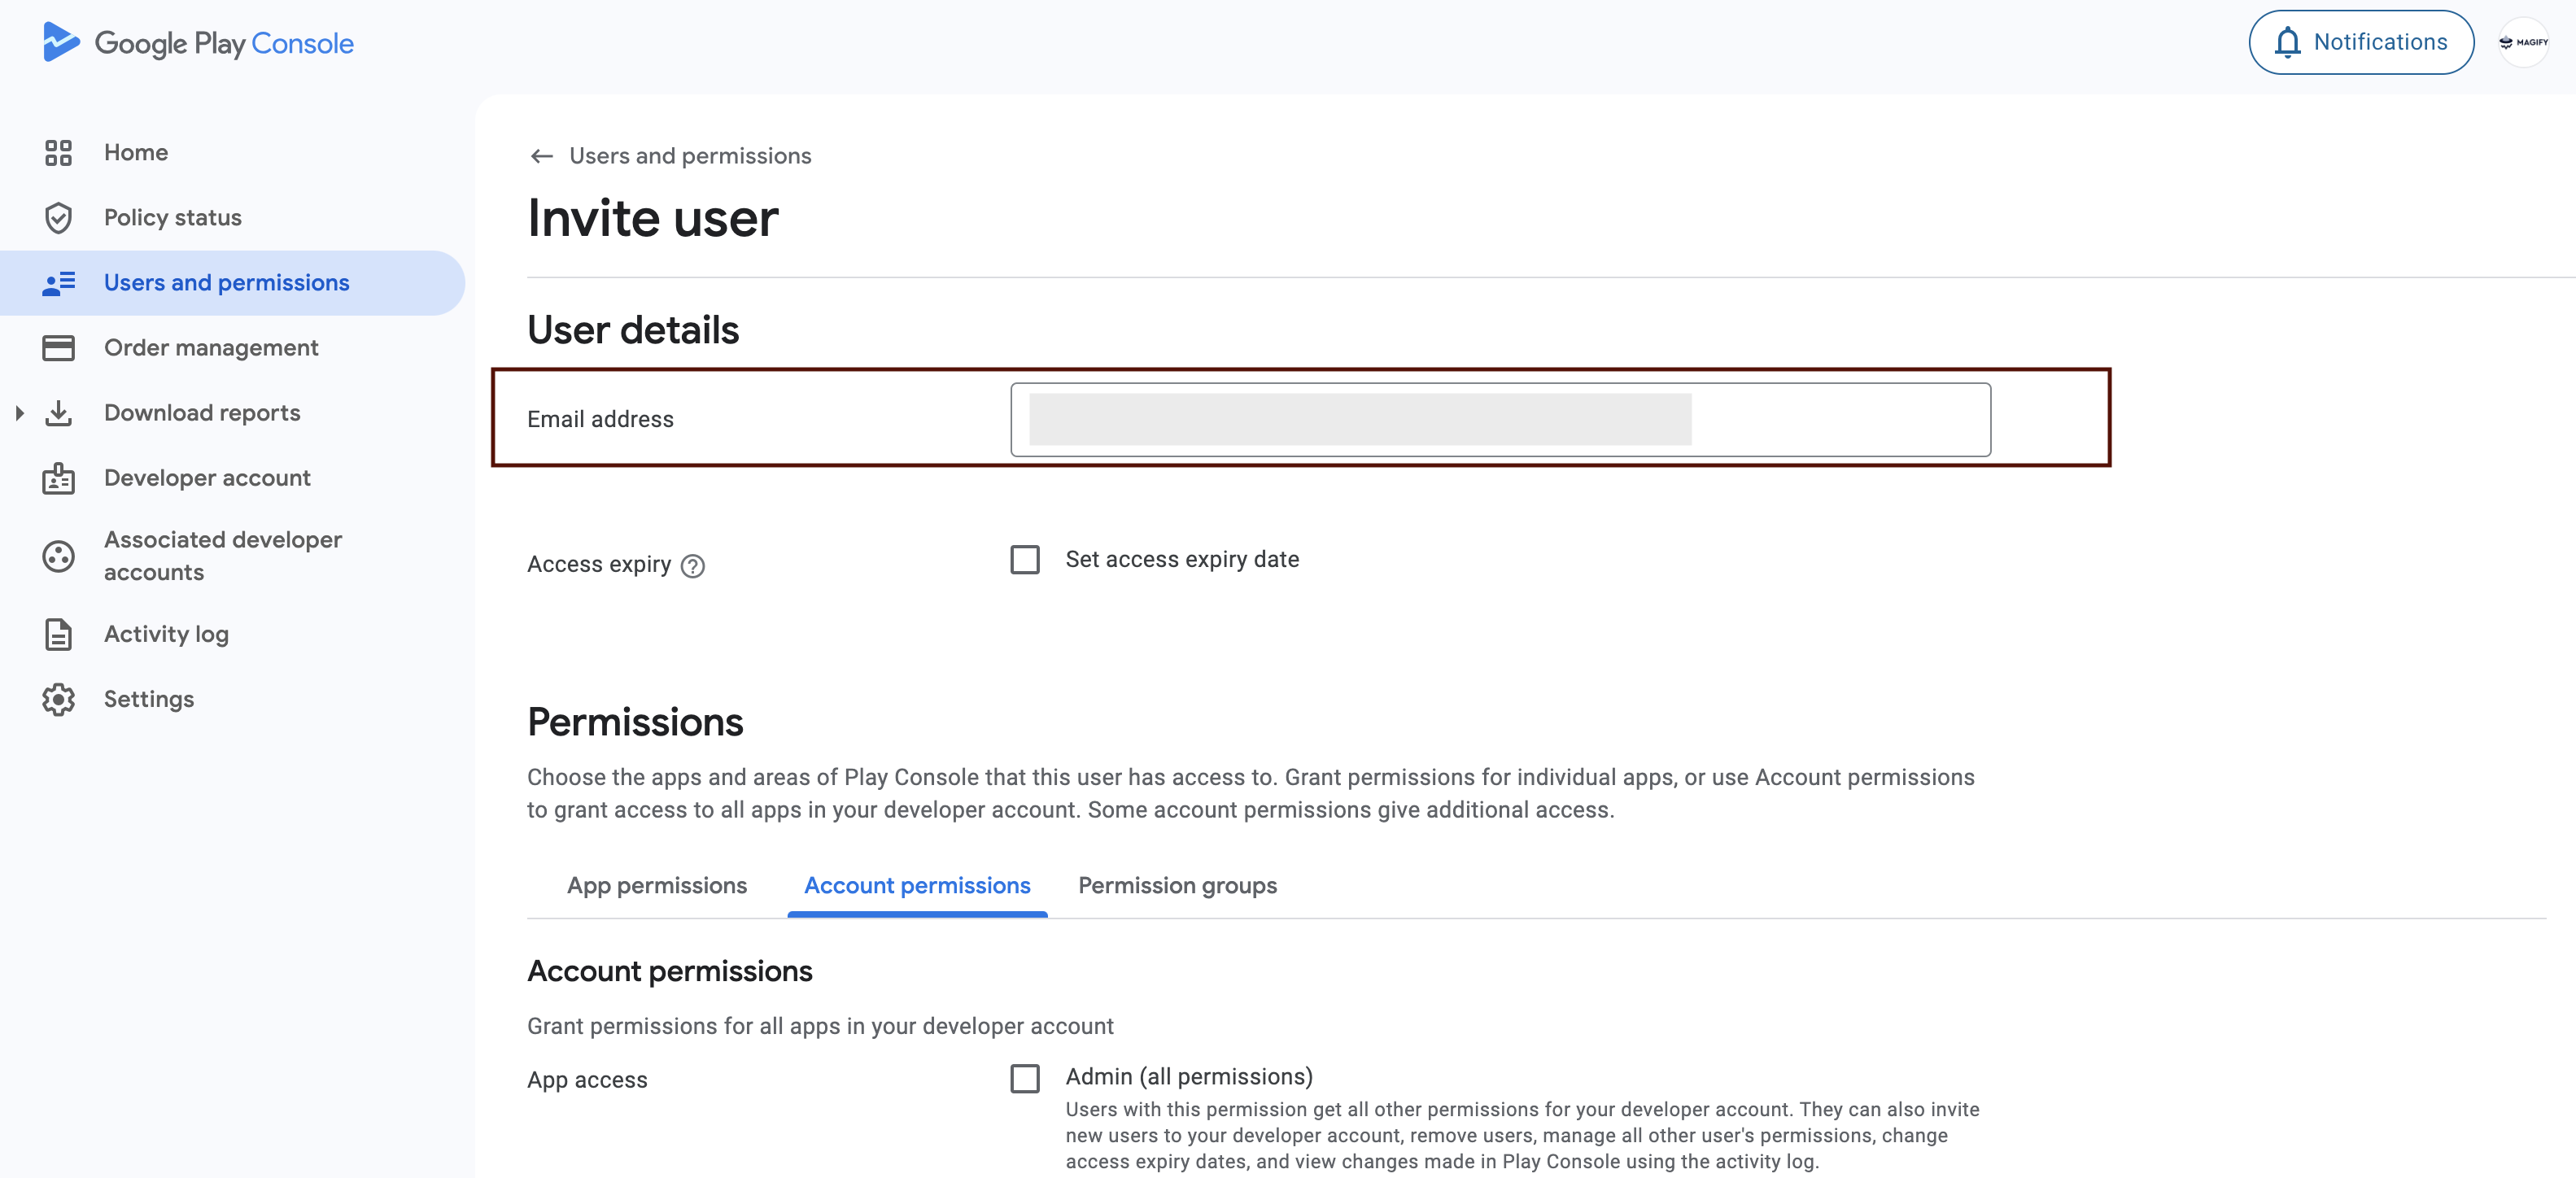Click the back arrow near Users and permissions

(541, 156)
